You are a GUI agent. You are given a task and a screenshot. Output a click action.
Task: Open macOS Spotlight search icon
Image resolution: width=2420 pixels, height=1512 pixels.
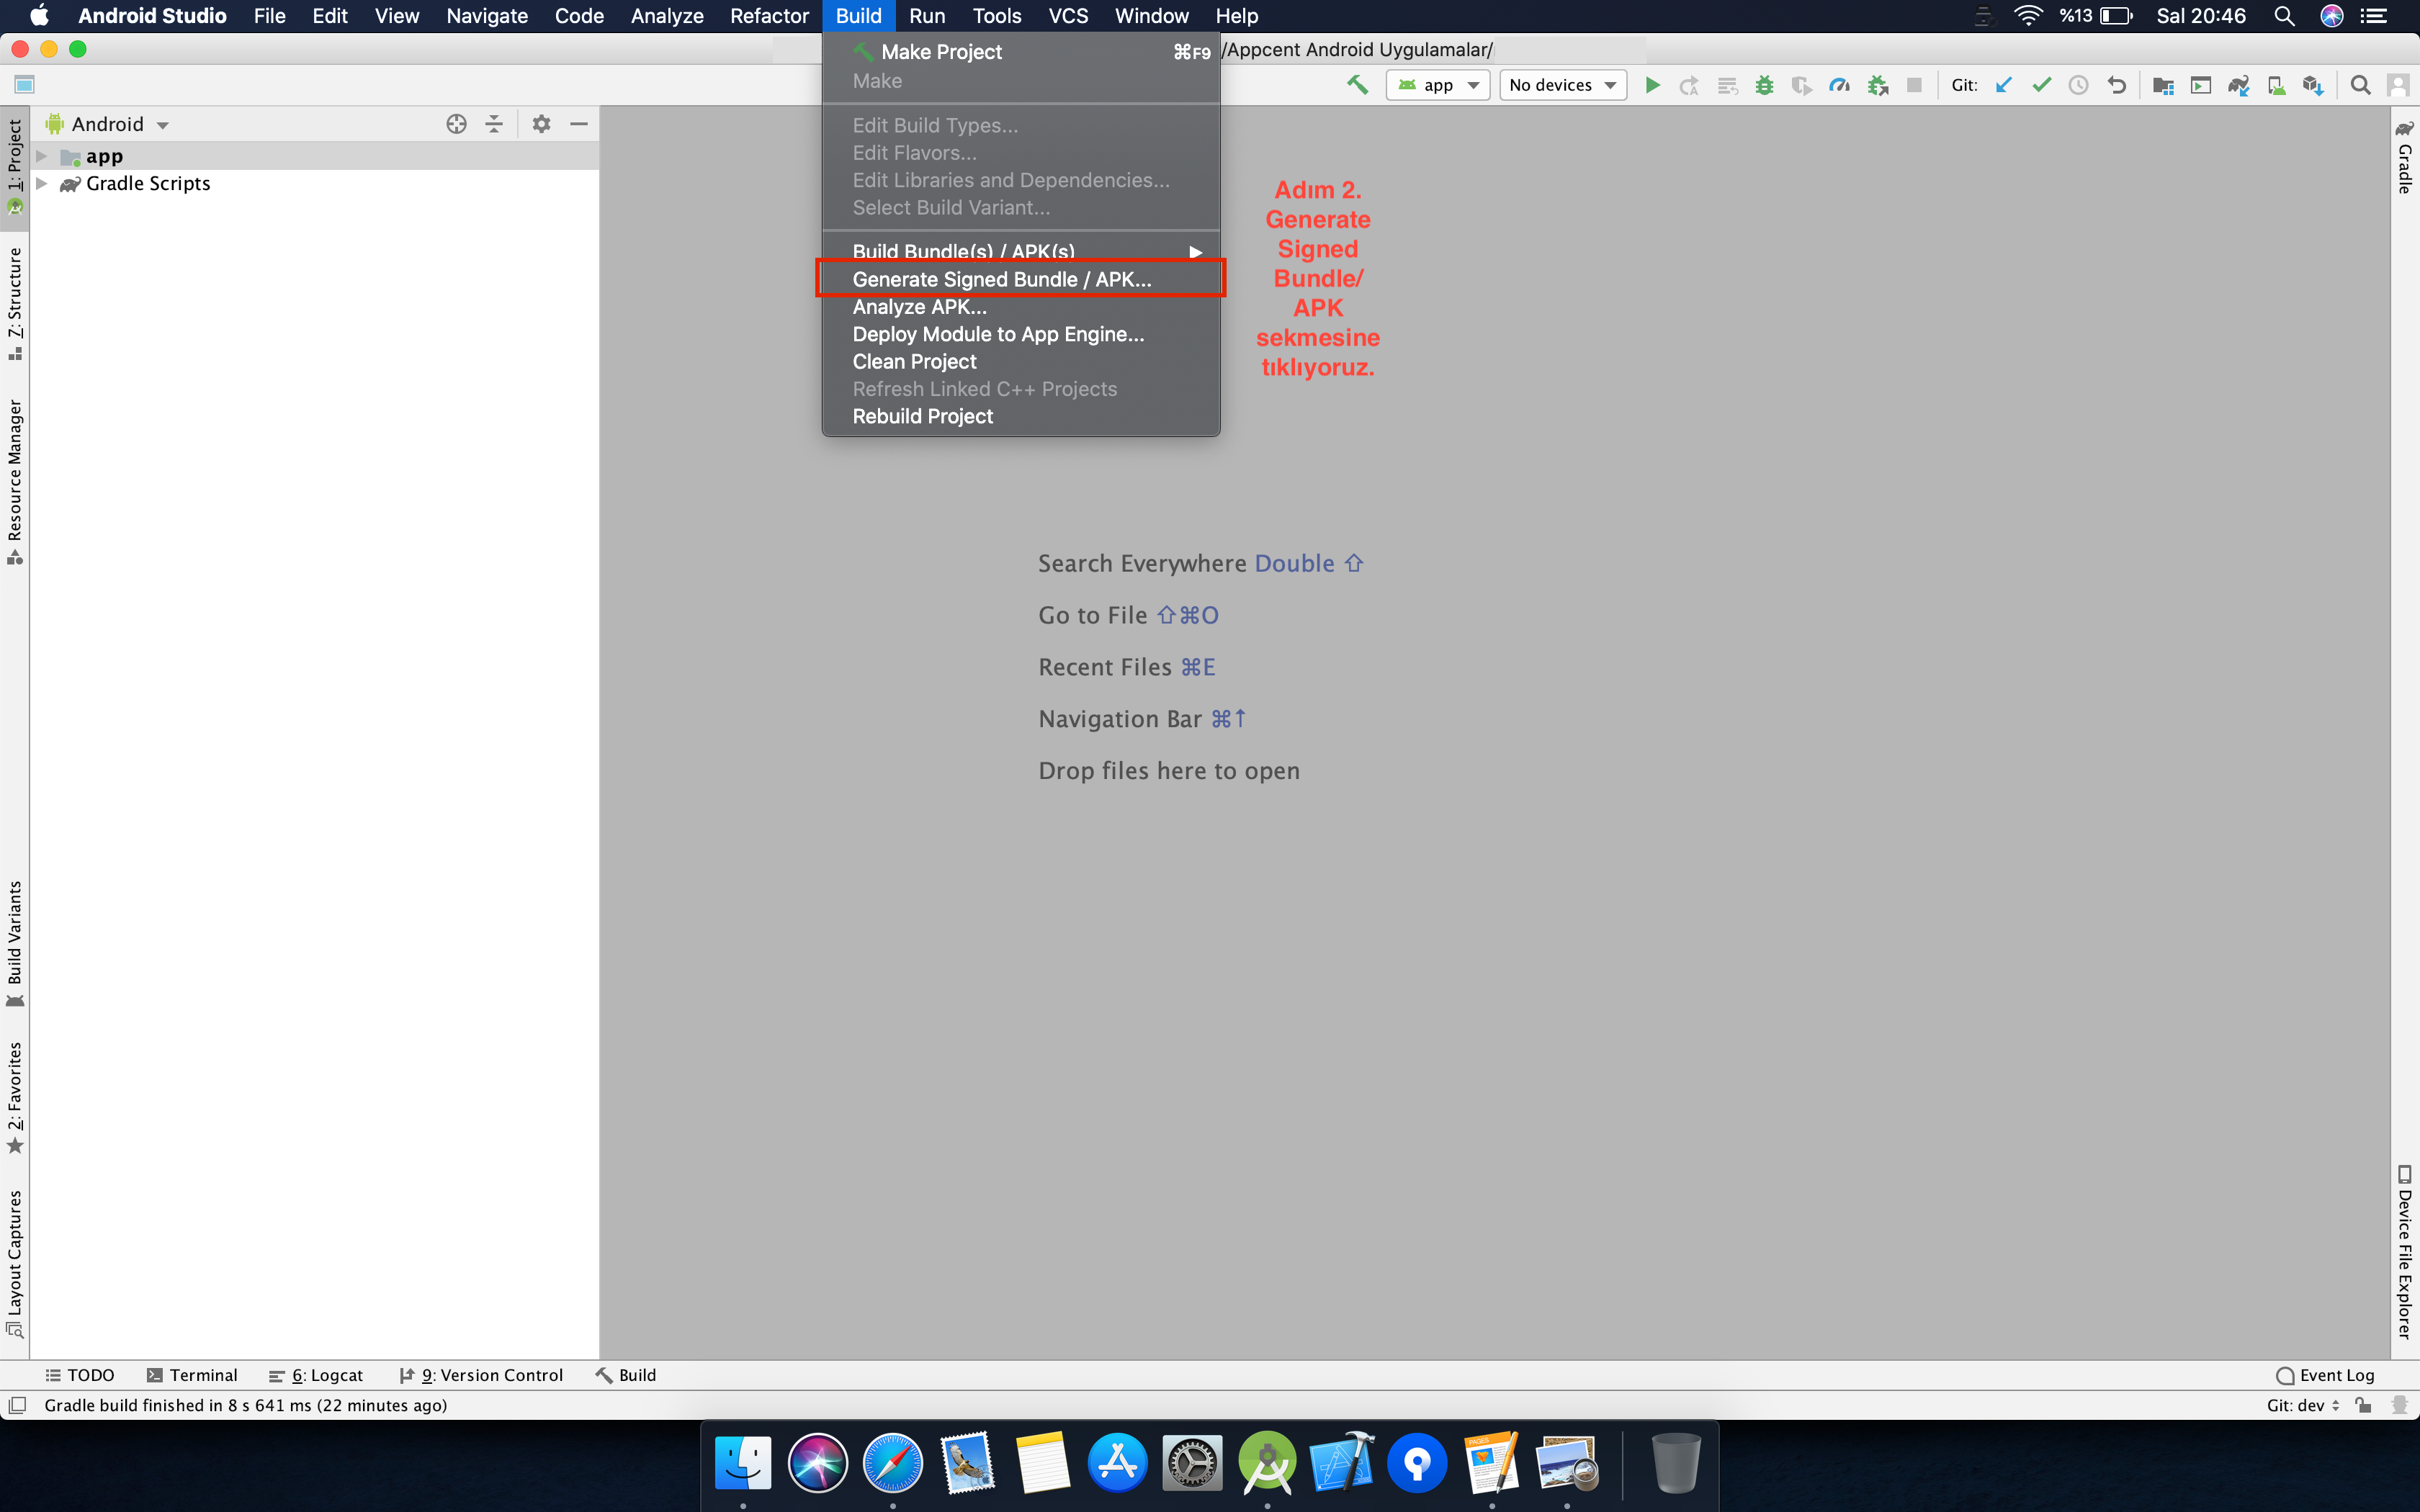click(x=2284, y=16)
